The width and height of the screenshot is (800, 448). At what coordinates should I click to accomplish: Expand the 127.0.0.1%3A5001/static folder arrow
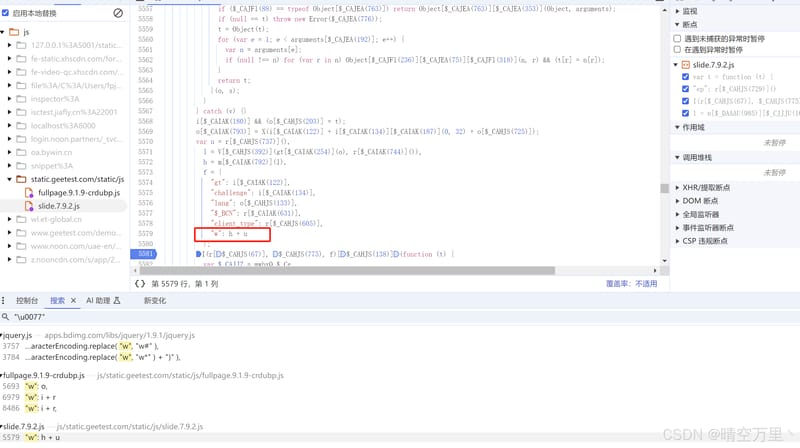[x=9, y=45]
